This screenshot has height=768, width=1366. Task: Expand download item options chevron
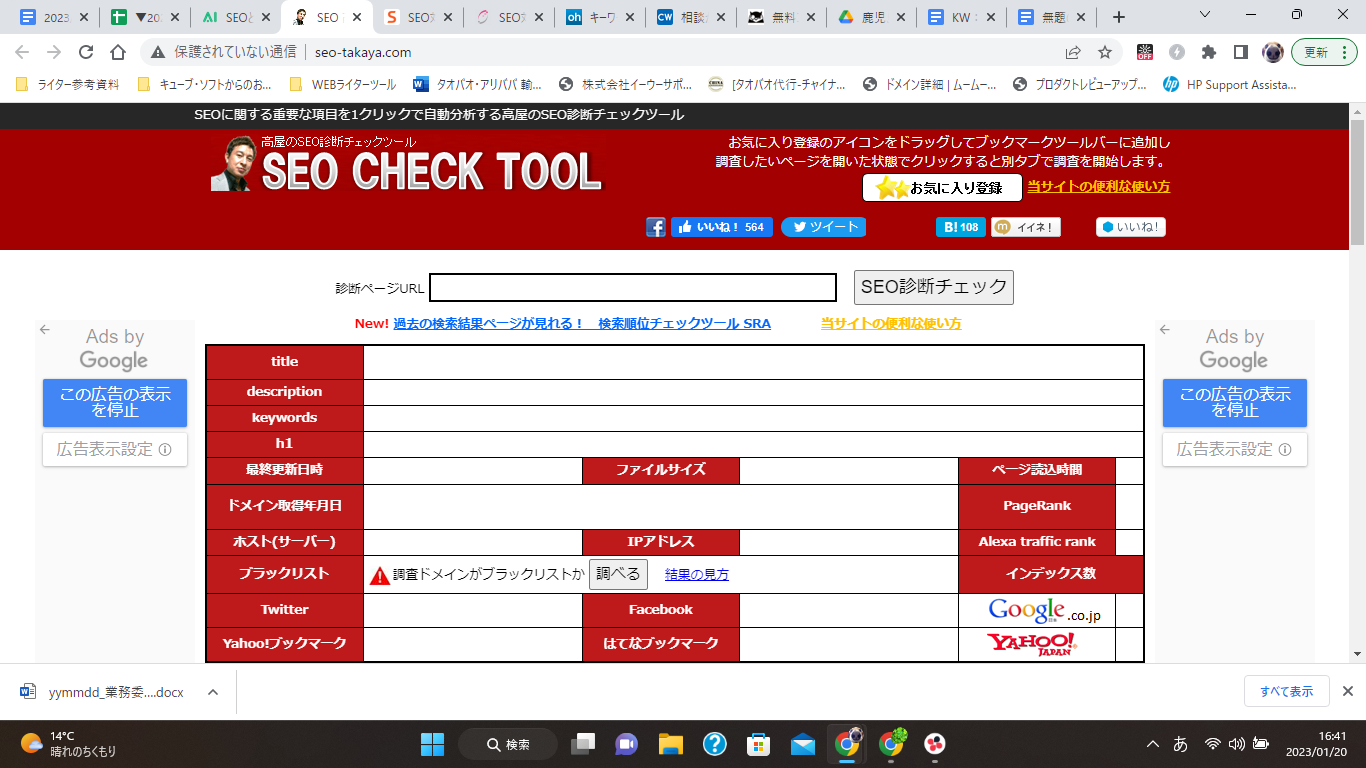[x=212, y=692]
